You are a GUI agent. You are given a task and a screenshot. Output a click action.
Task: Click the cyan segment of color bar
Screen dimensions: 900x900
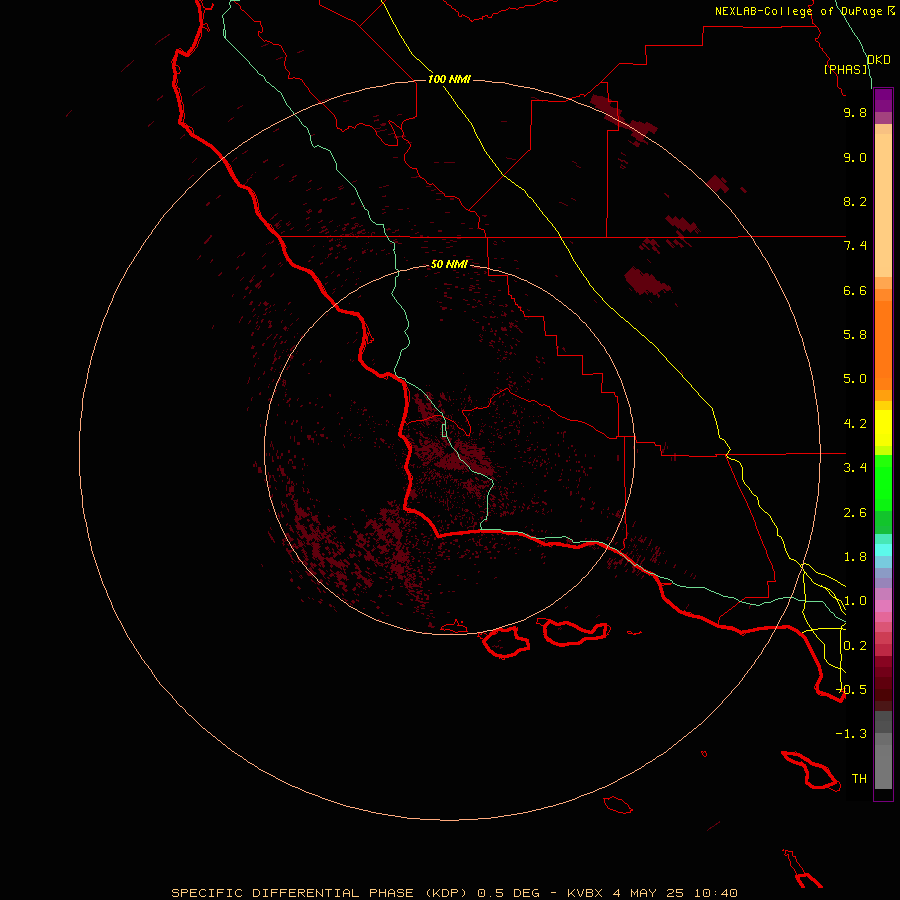pyautogui.click(x=883, y=550)
